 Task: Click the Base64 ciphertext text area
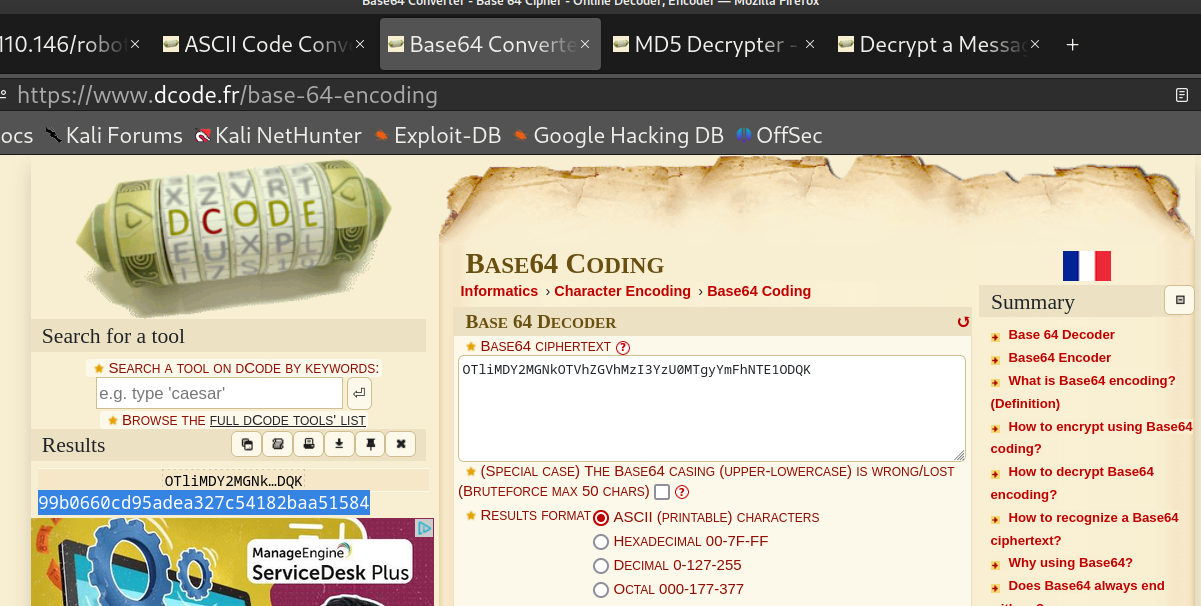710,410
